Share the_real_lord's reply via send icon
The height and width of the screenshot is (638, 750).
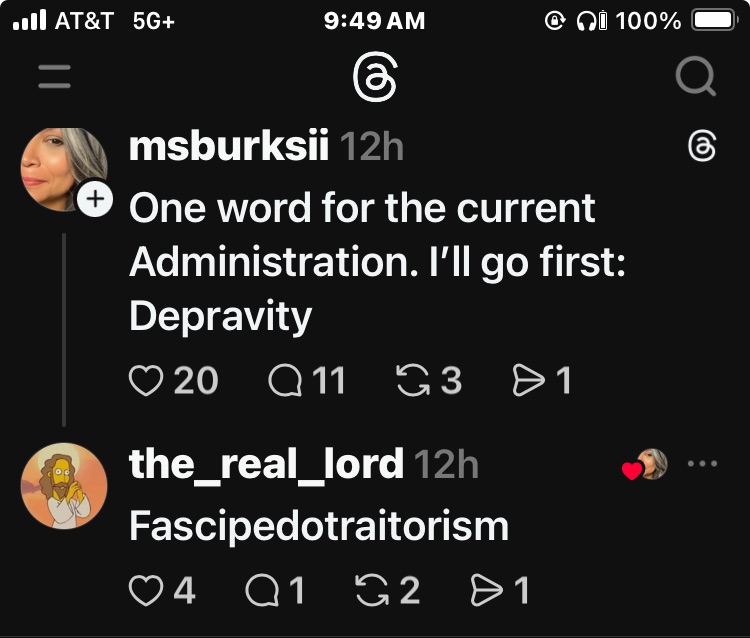tap(485, 591)
